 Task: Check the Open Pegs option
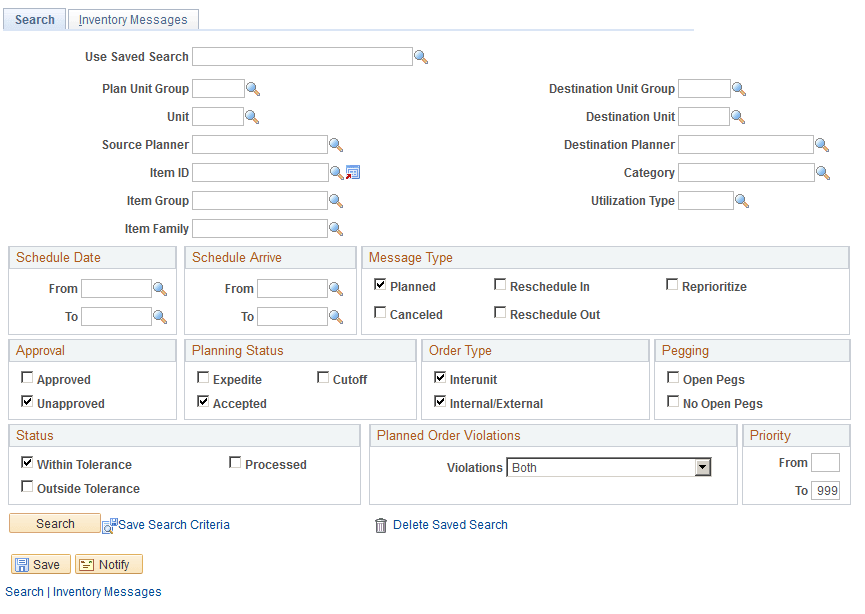pos(674,376)
